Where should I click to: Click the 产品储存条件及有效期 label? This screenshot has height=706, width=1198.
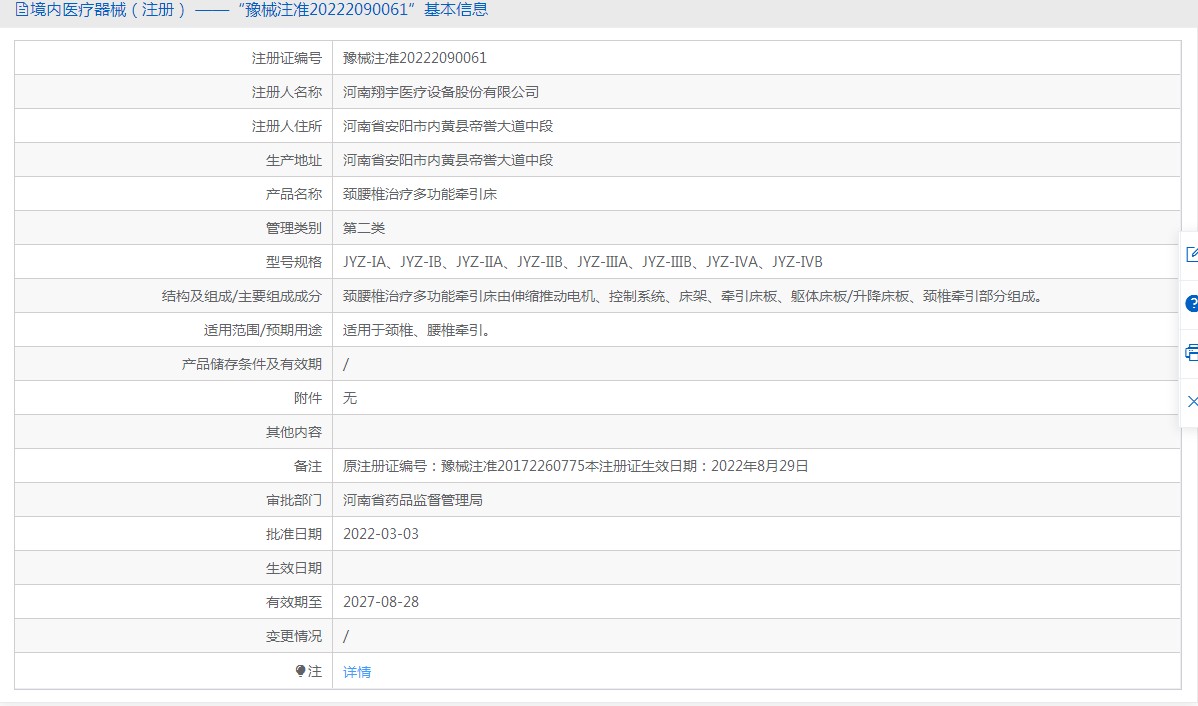click(251, 364)
